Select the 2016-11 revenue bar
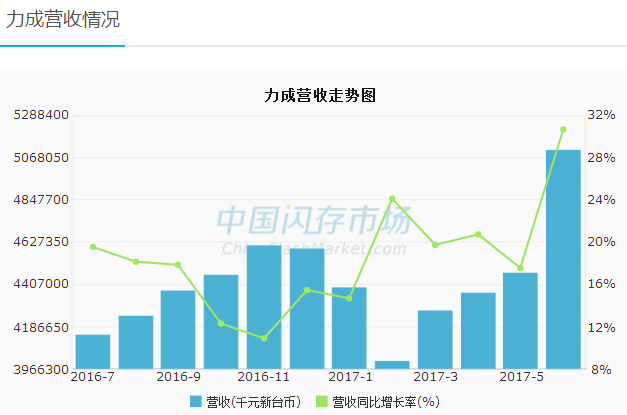 pos(264,307)
